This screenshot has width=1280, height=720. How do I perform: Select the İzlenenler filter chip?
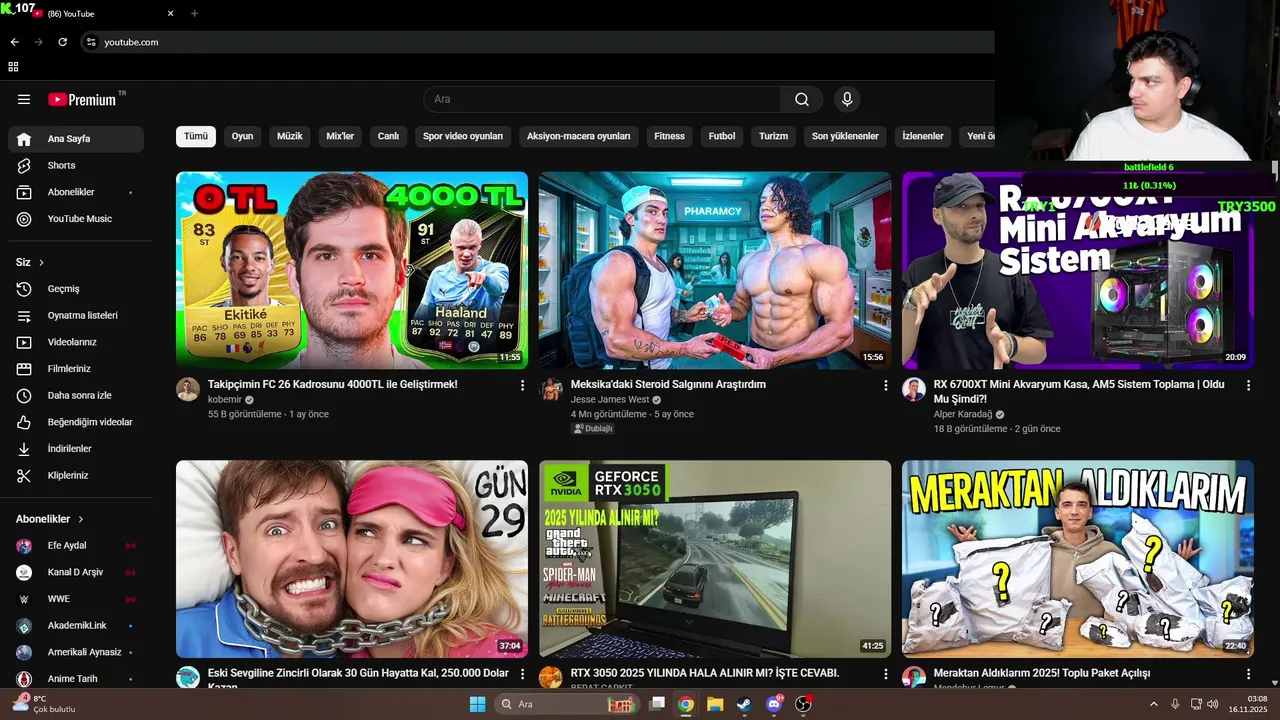pos(923,136)
